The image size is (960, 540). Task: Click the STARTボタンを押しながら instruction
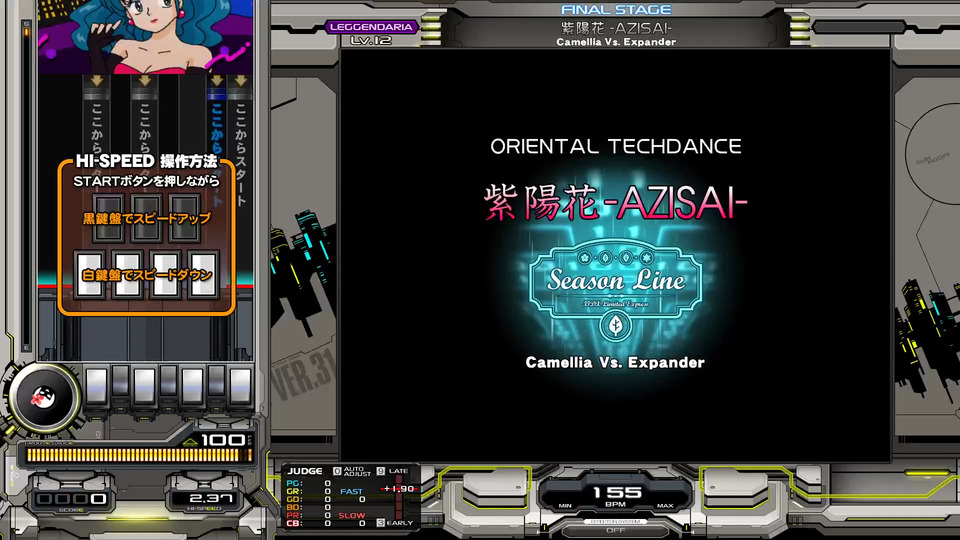coord(146,181)
